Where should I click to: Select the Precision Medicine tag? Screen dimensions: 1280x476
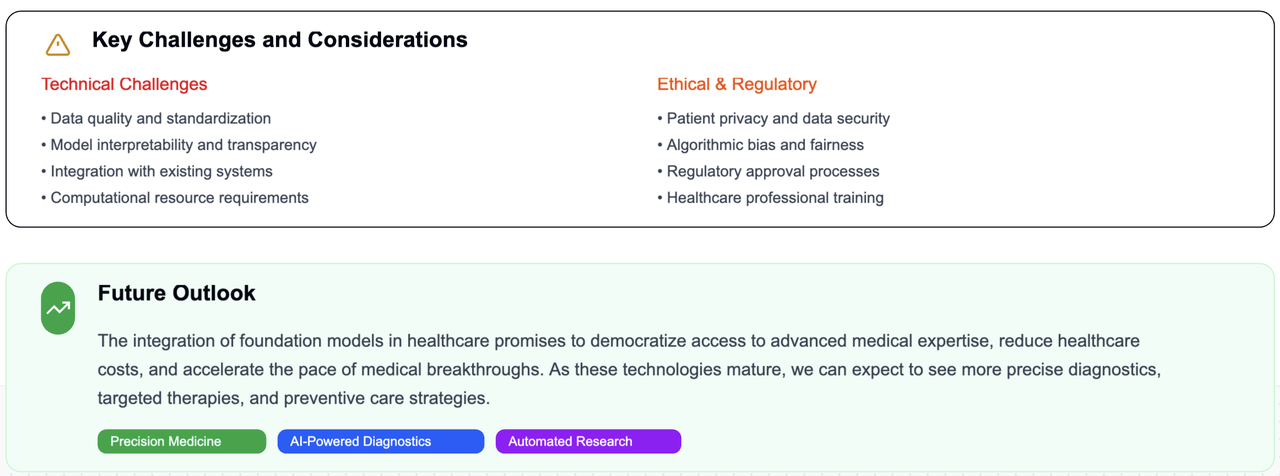(x=182, y=441)
